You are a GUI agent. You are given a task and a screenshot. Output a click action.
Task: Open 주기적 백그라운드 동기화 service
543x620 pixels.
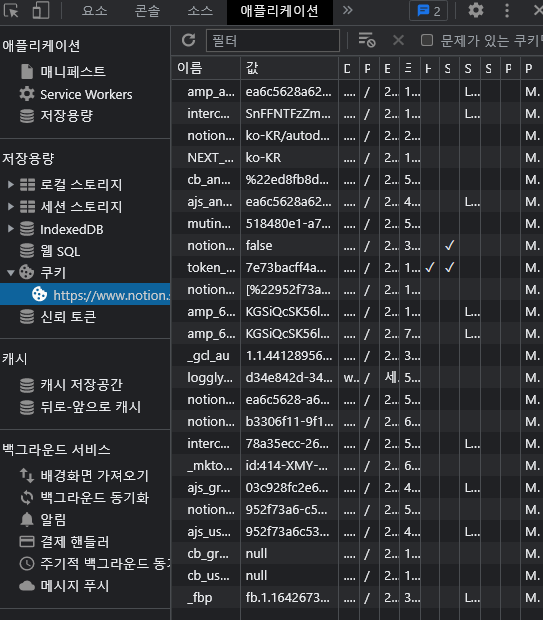(106, 563)
